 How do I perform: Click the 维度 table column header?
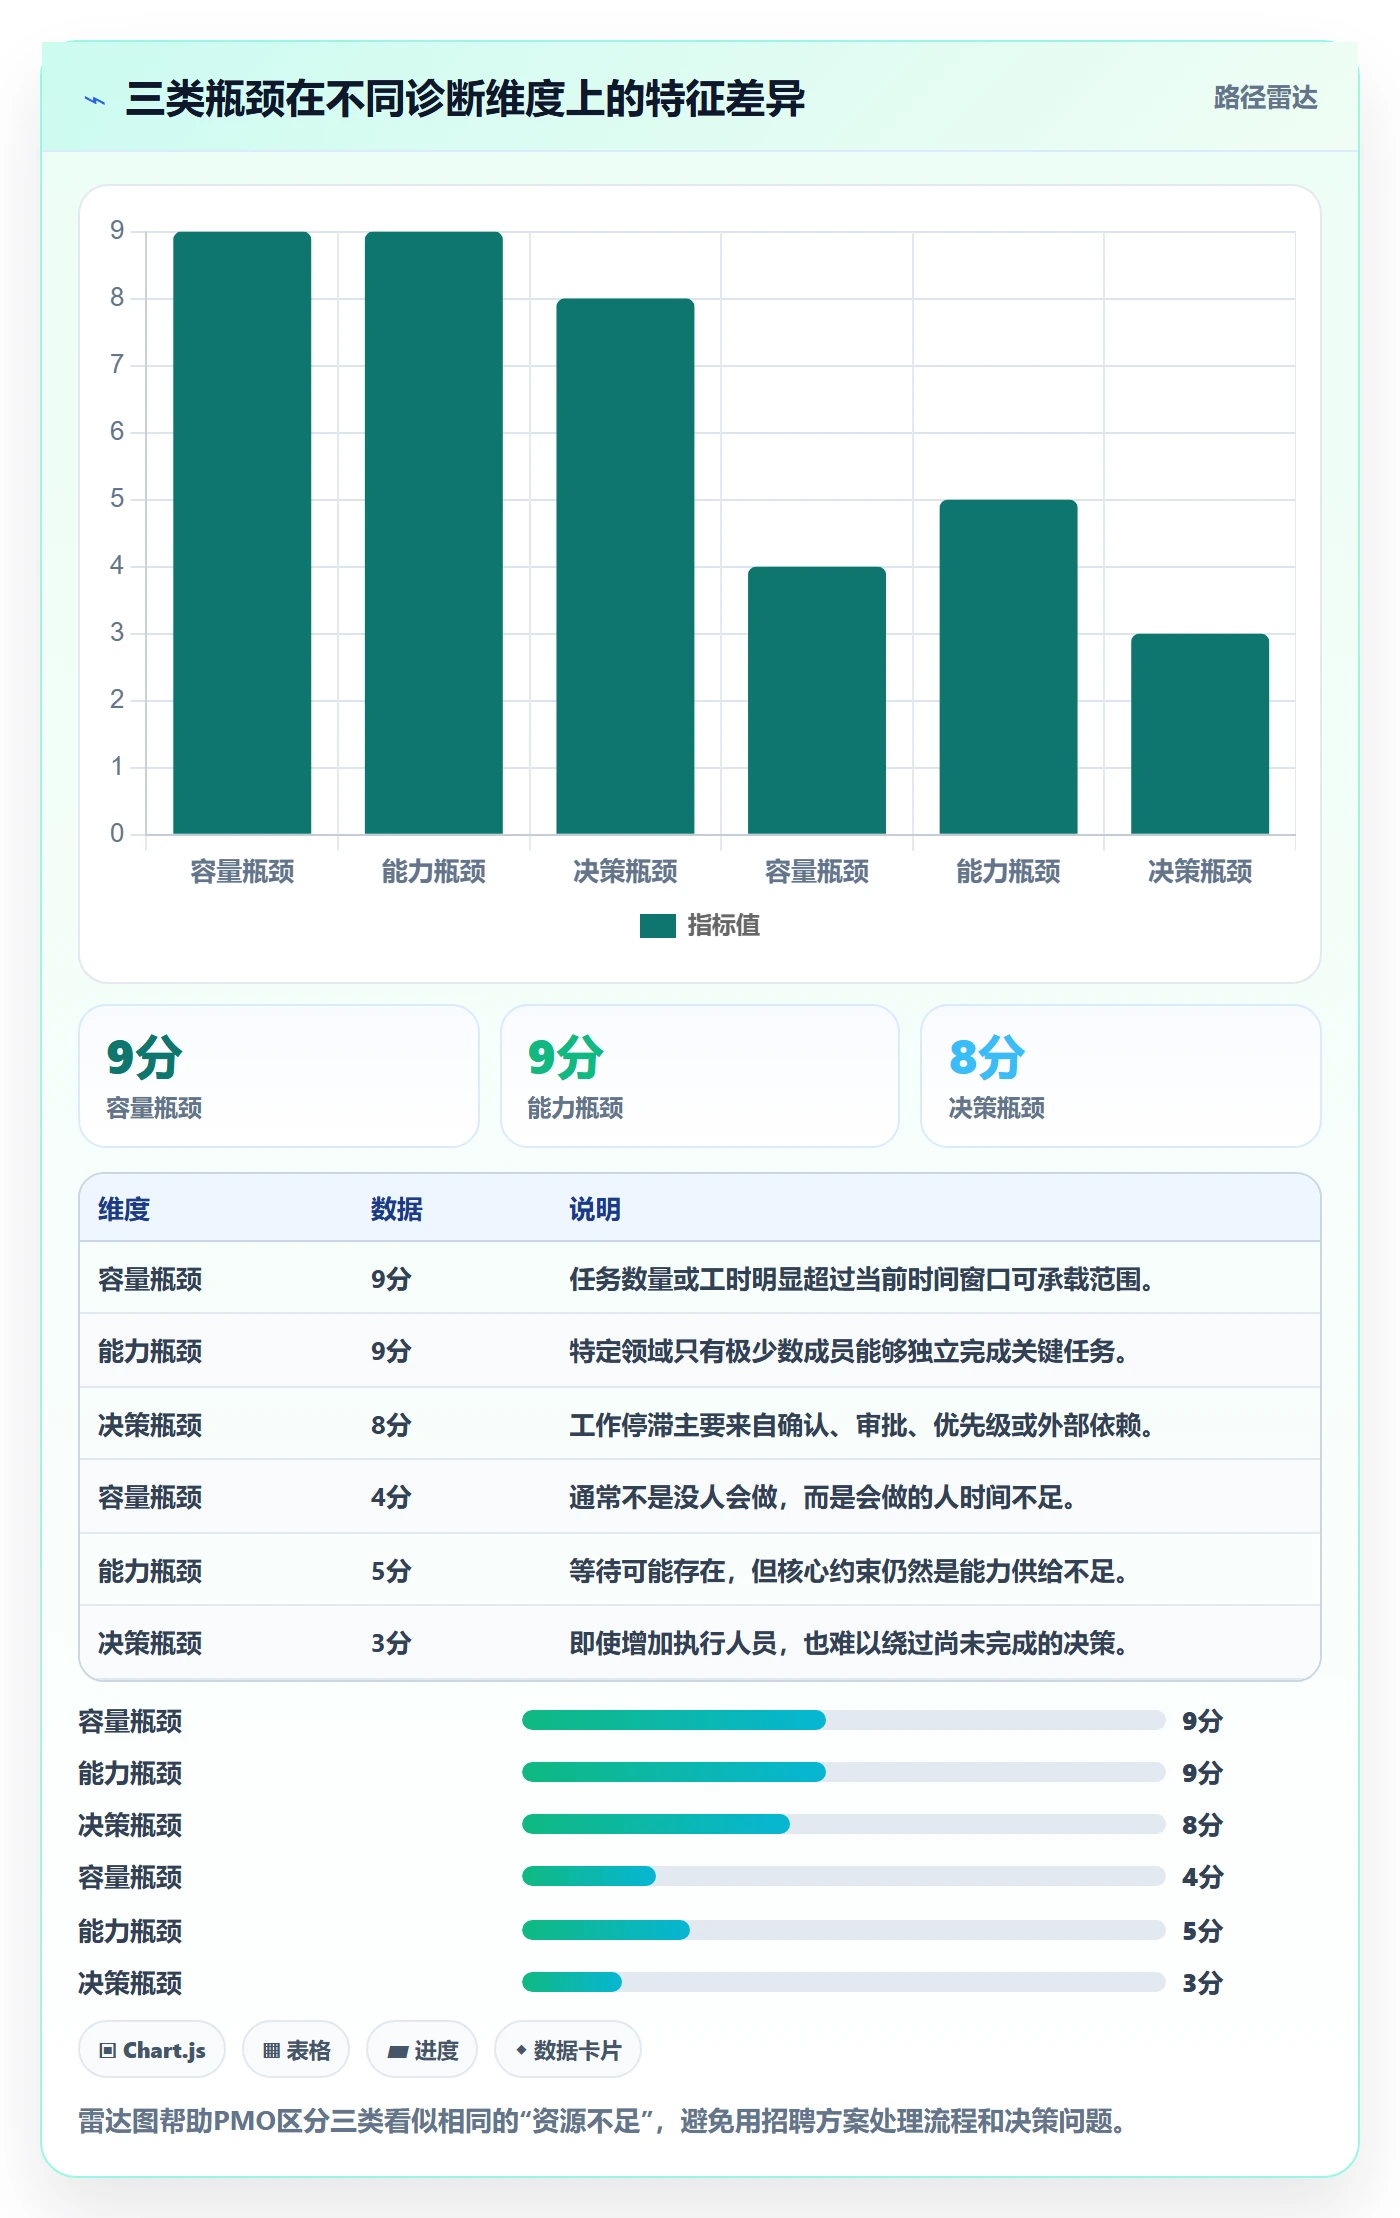124,1209
